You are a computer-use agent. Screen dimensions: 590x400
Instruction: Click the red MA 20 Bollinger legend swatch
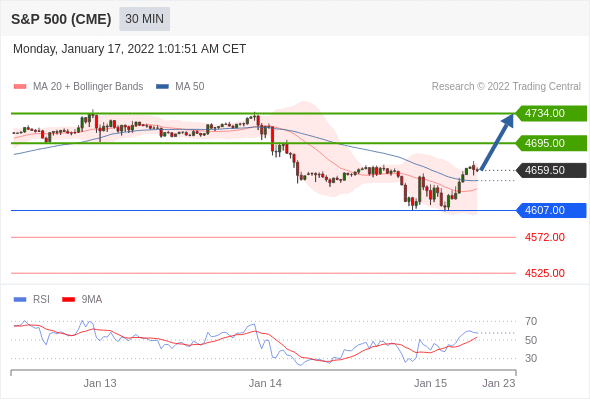point(20,87)
